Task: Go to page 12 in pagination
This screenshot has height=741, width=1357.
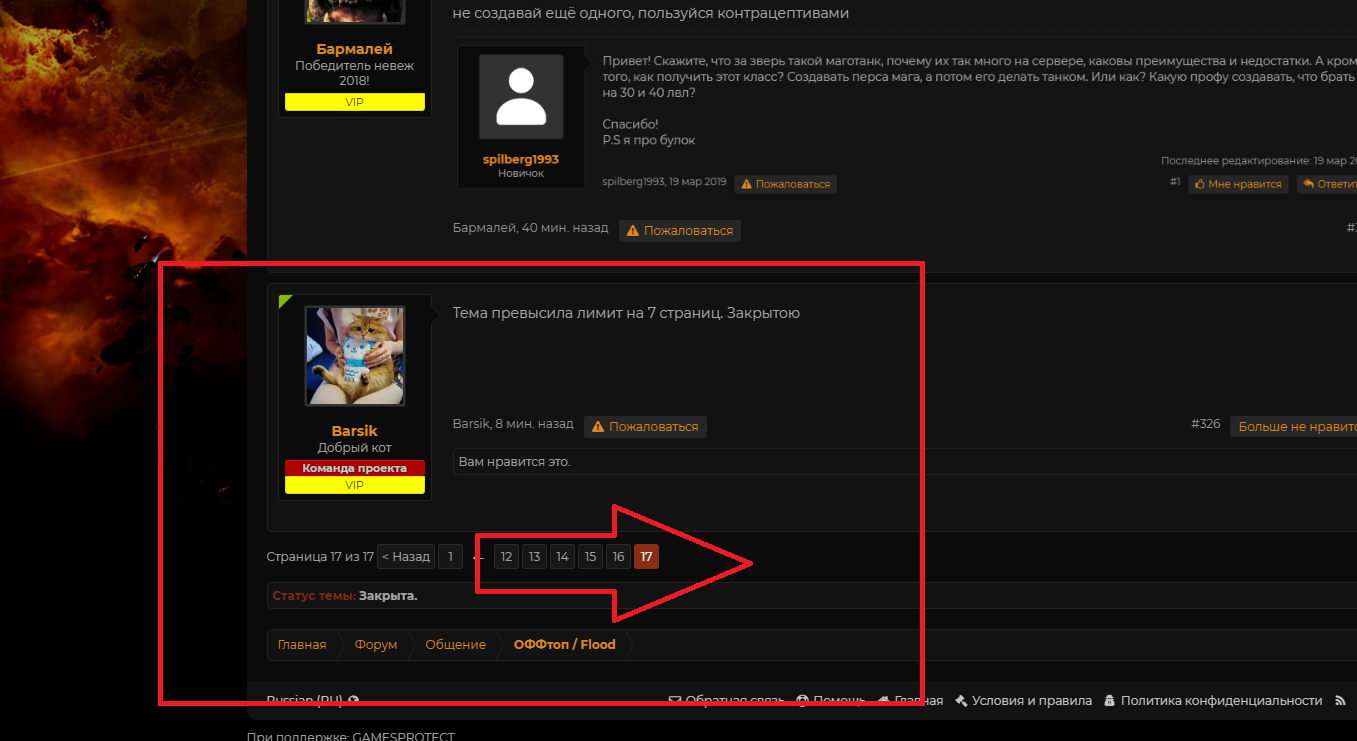Action: click(506, 557)
